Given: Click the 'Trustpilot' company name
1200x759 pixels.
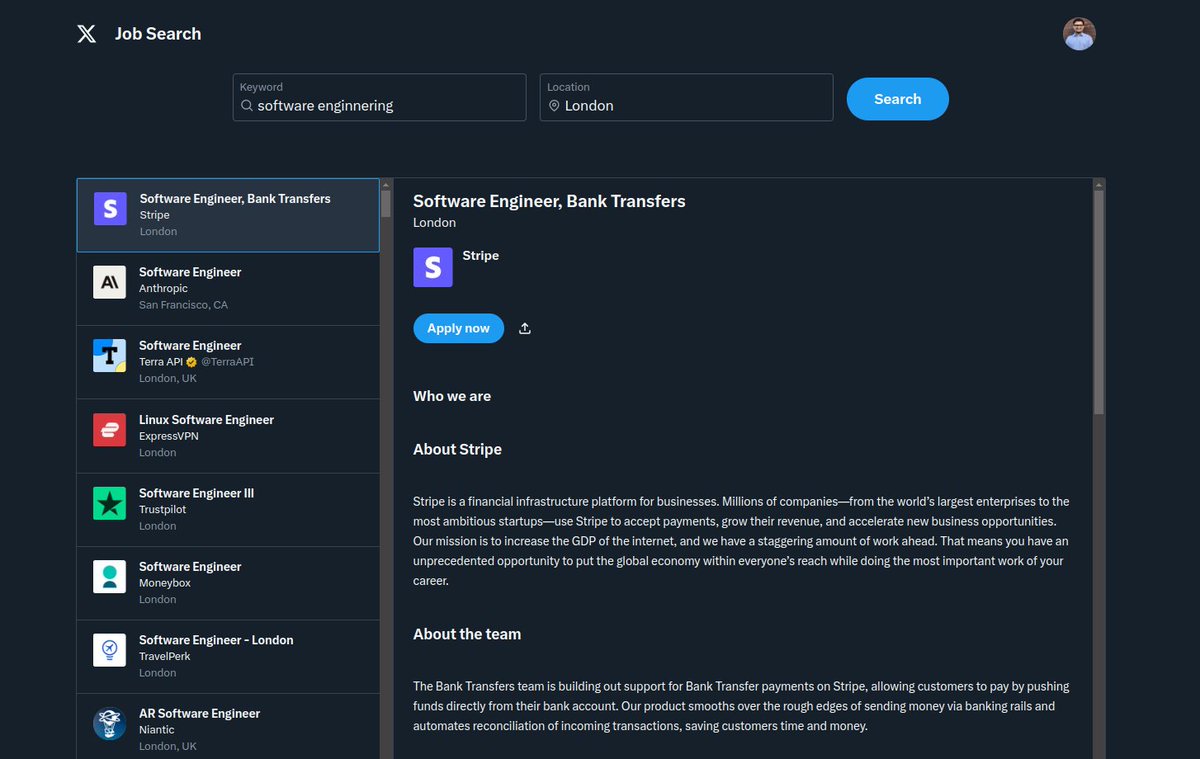Looking at the screenshot, I should (x=162, y=509).
